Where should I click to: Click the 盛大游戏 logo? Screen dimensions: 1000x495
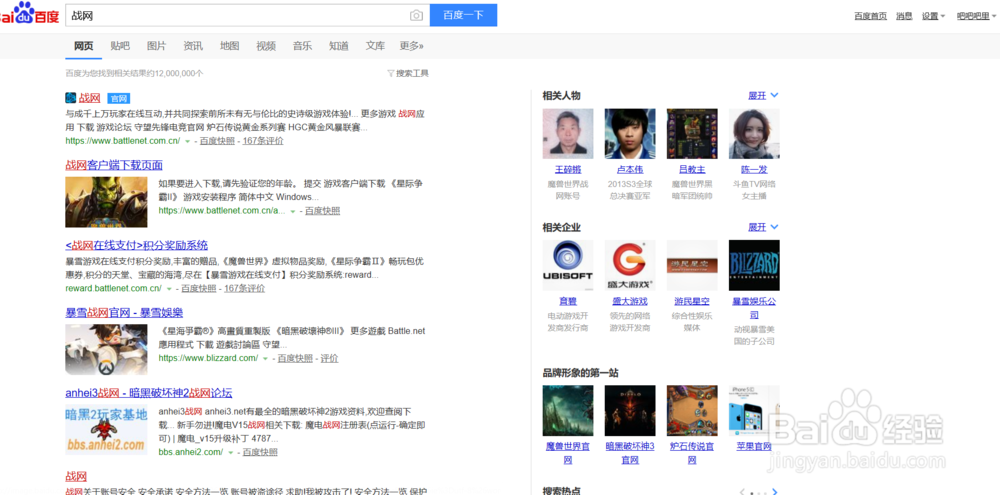tap(630, 265)
